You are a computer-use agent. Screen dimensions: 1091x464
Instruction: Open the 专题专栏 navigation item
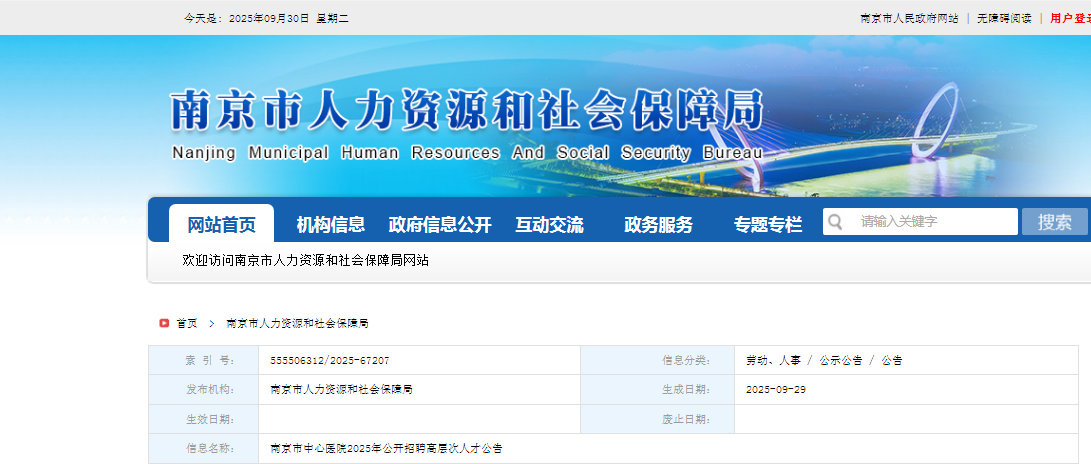767,224
